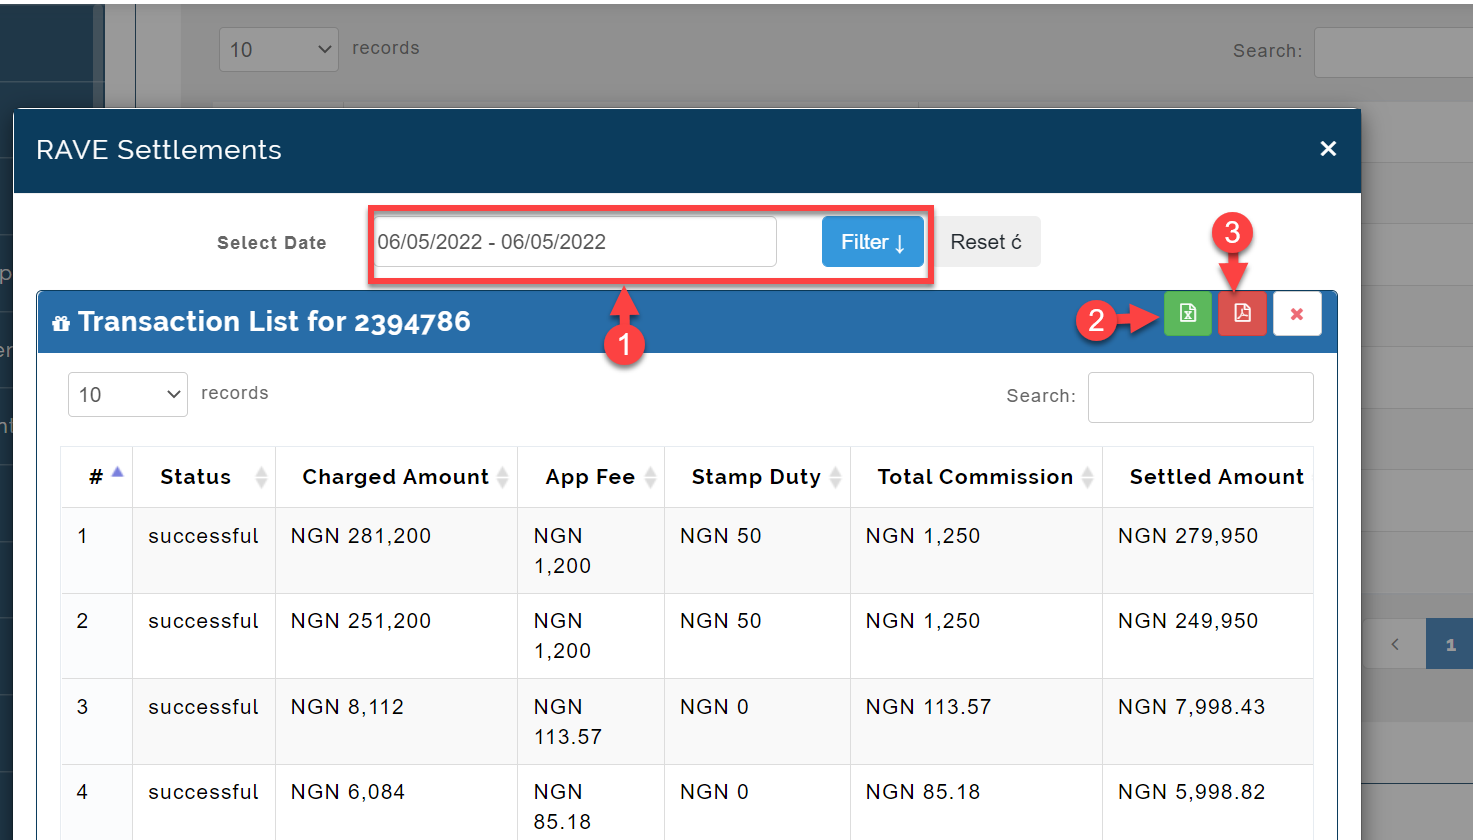
Task: Go to previous page in background pagination
Action: pos(1395,645)
